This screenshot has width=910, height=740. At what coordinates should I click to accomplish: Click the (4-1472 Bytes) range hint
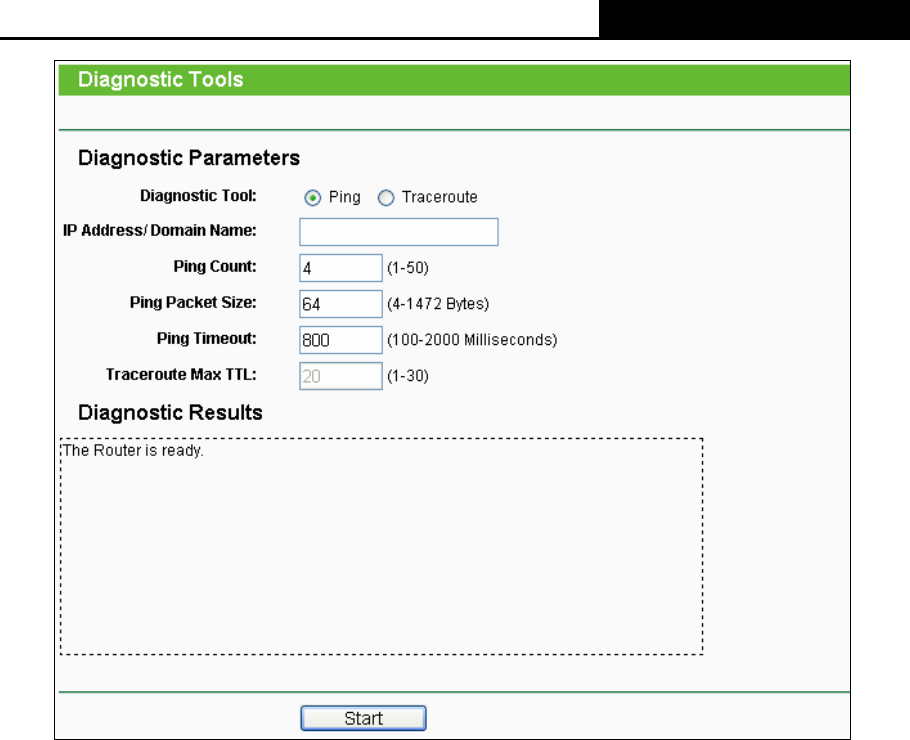pos(438,304)
